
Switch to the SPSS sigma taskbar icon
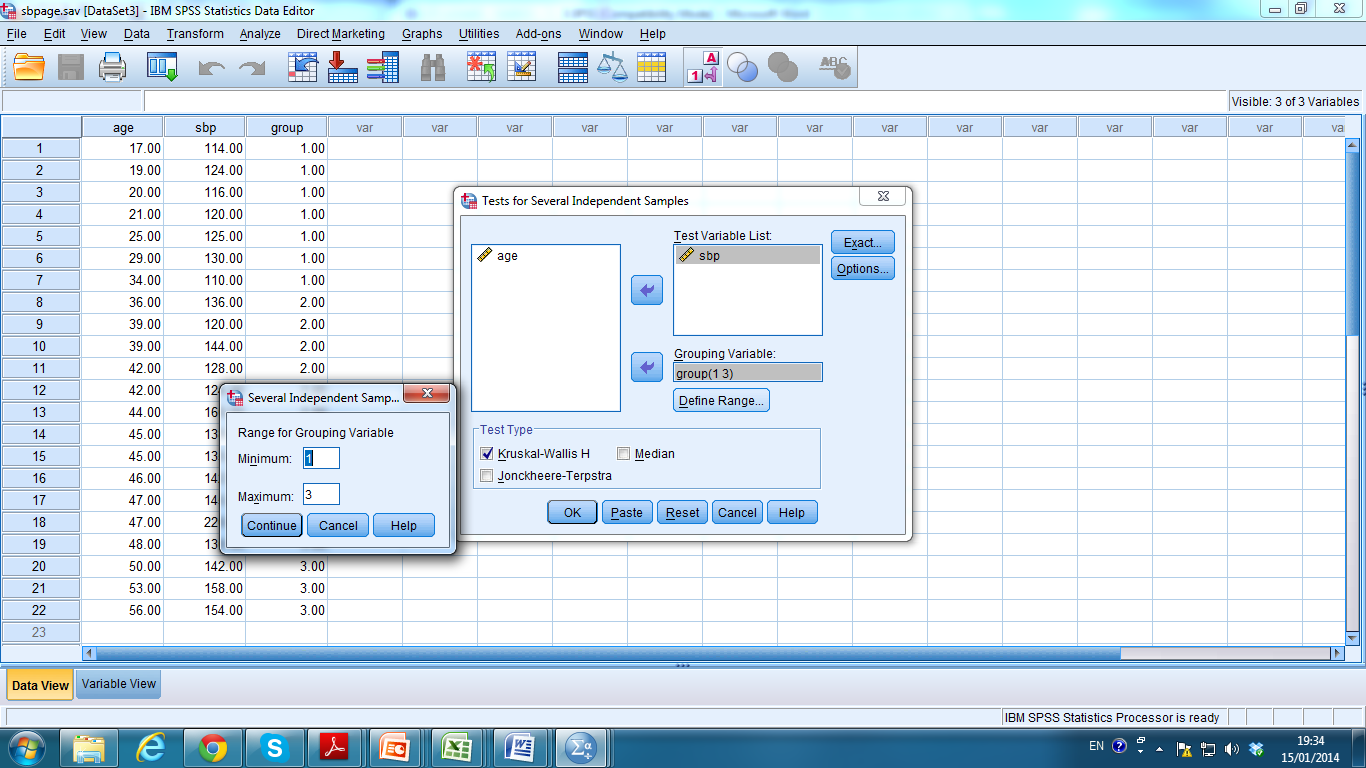tap(581, 747)
